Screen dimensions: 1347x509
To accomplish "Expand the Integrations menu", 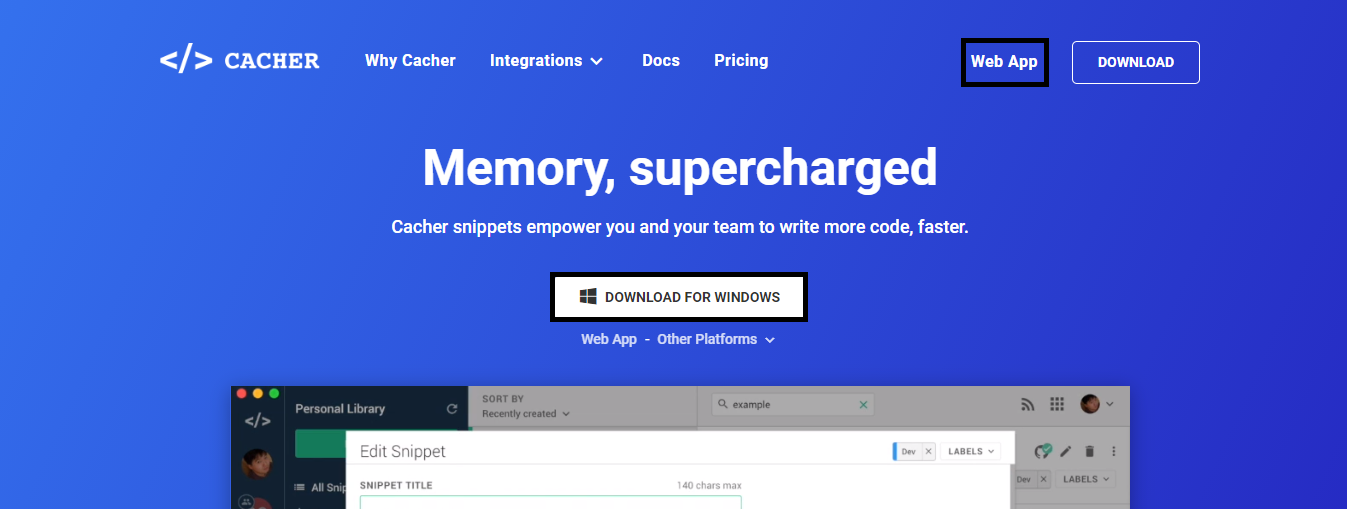I will point(546,61).
